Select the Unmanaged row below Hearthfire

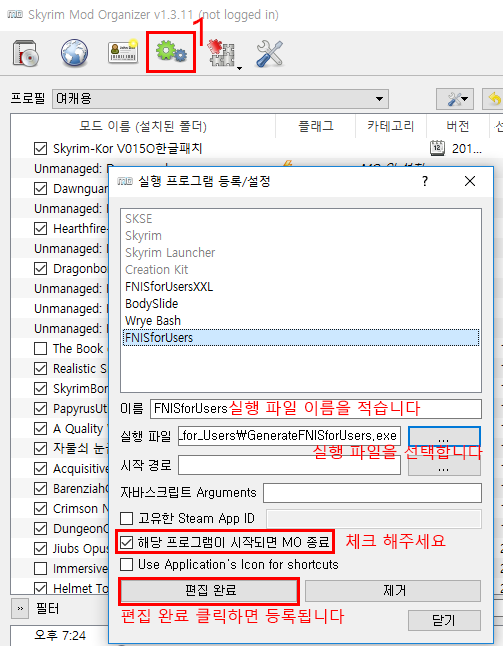60,249
